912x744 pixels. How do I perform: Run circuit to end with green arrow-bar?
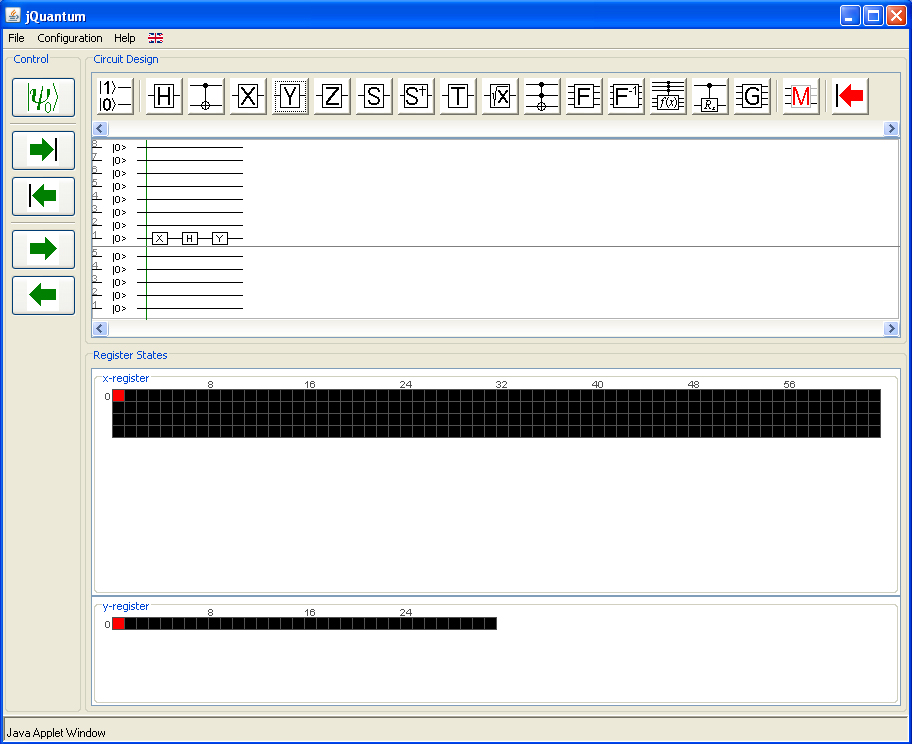coord(44,150)
